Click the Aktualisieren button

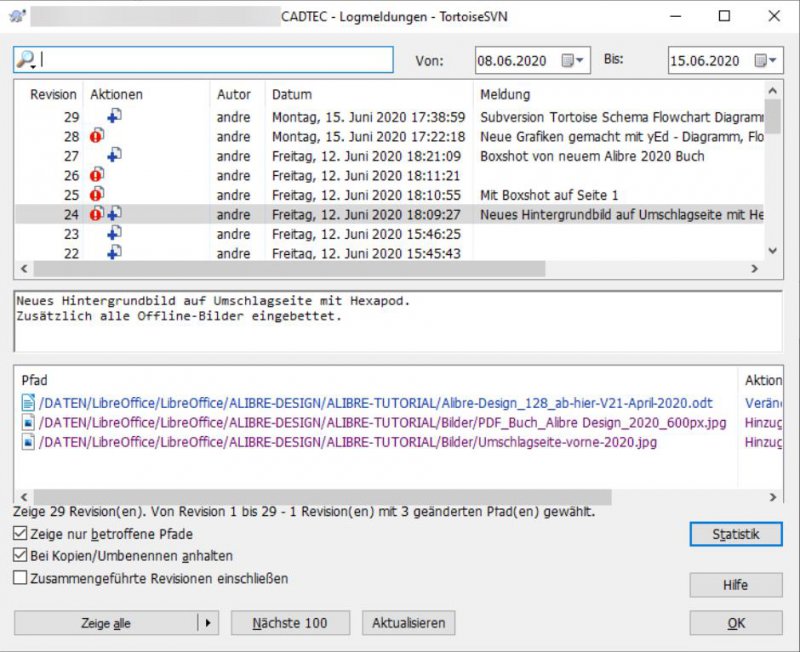coord(409,623)
